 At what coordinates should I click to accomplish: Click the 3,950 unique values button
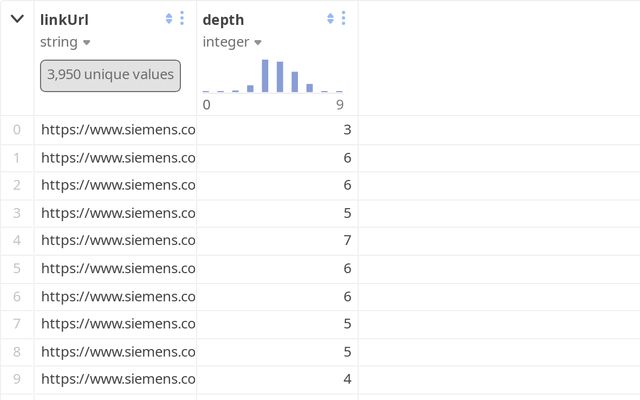click(110, 75)
